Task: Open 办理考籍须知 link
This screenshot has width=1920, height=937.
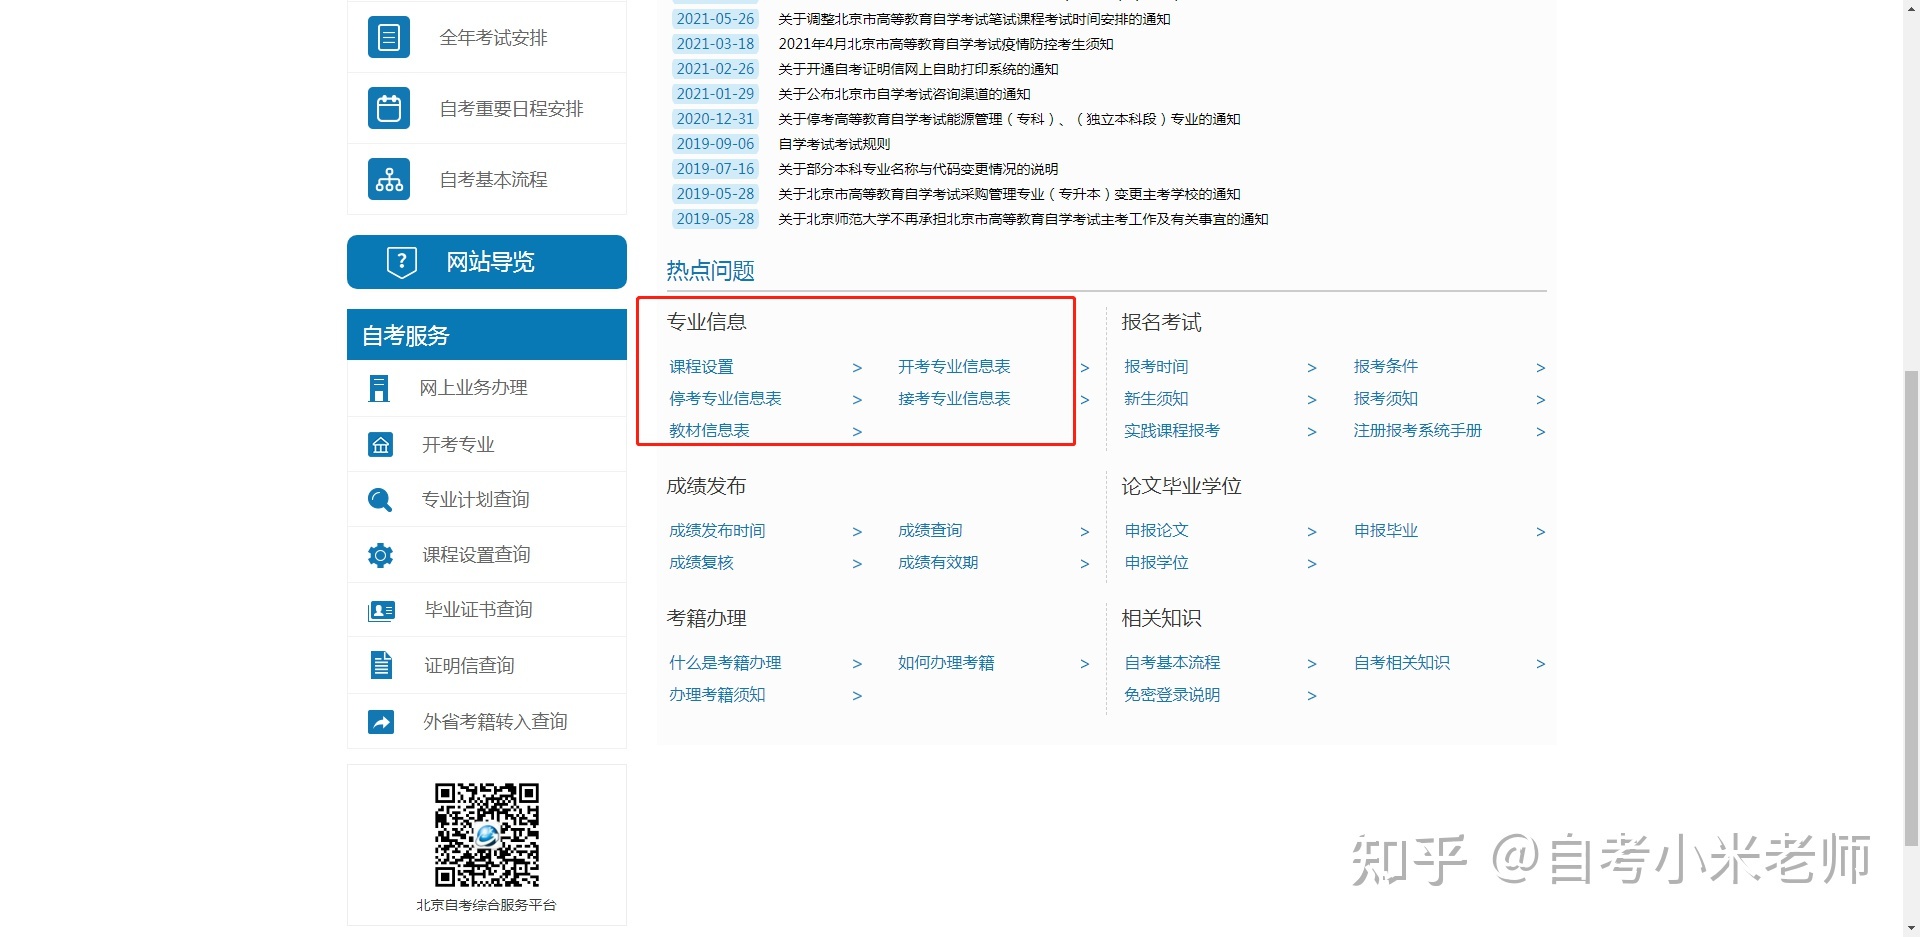Action: pos(717,695)
